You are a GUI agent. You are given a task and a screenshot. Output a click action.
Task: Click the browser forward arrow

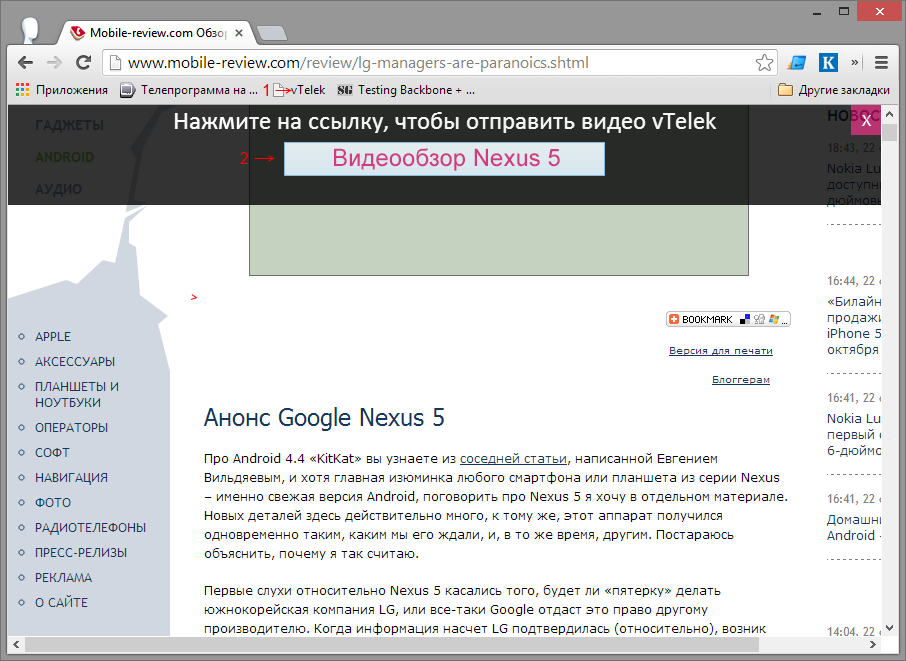pyautogui.click(x=54, y=62)
